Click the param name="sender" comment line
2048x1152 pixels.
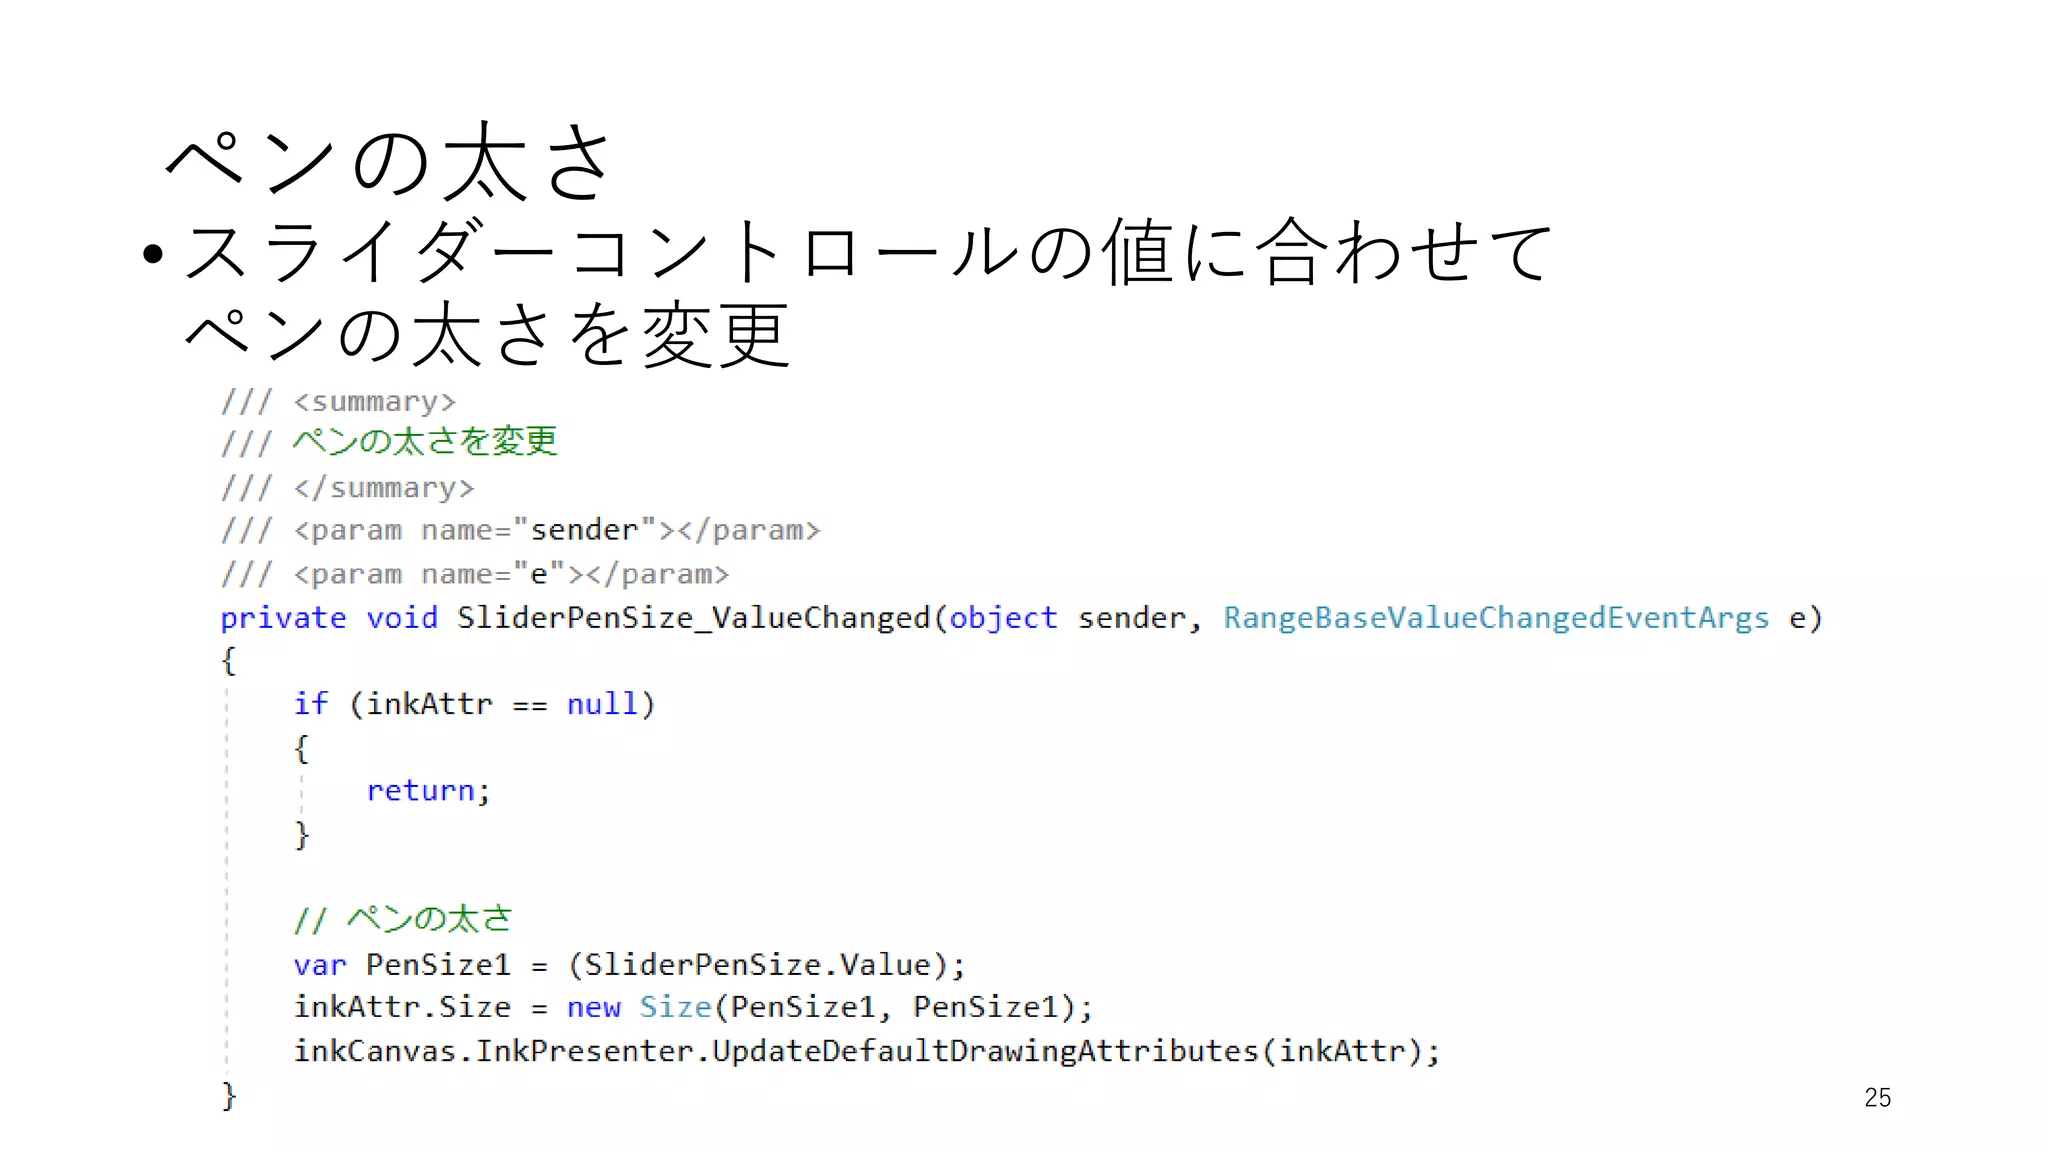[520, 530]
